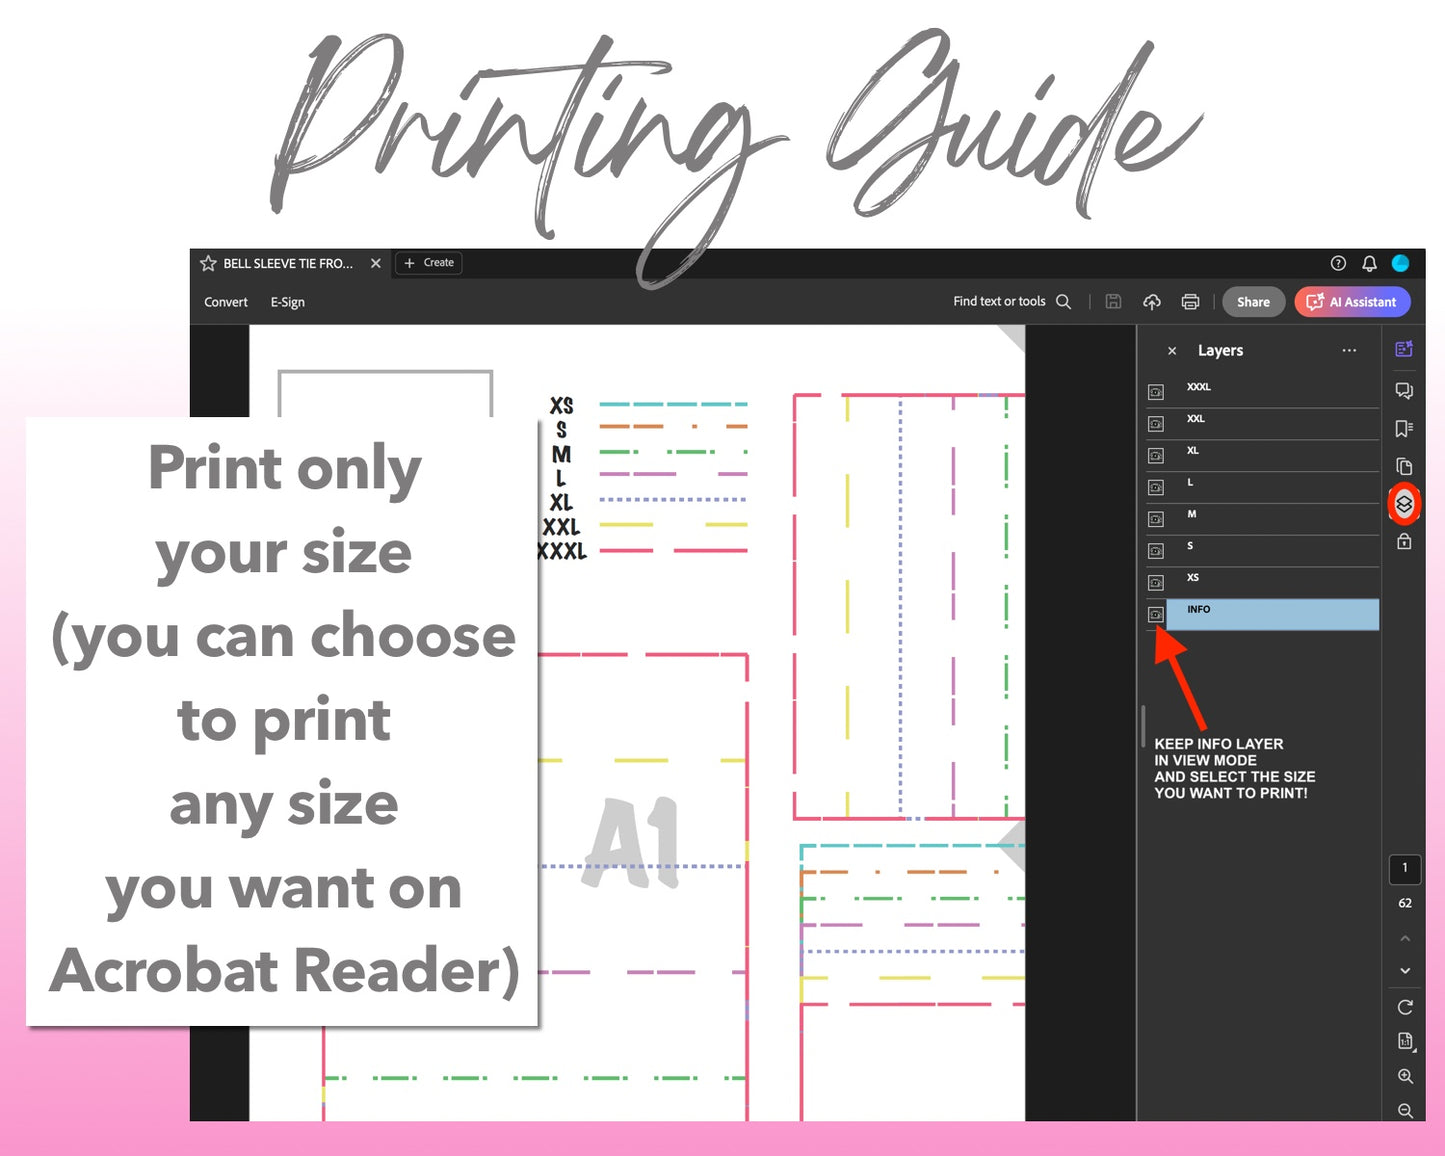Click the cloud upload icon
This screenshot has width=1445, height=1156.
pyautogui.click(x=1152, y=302)
